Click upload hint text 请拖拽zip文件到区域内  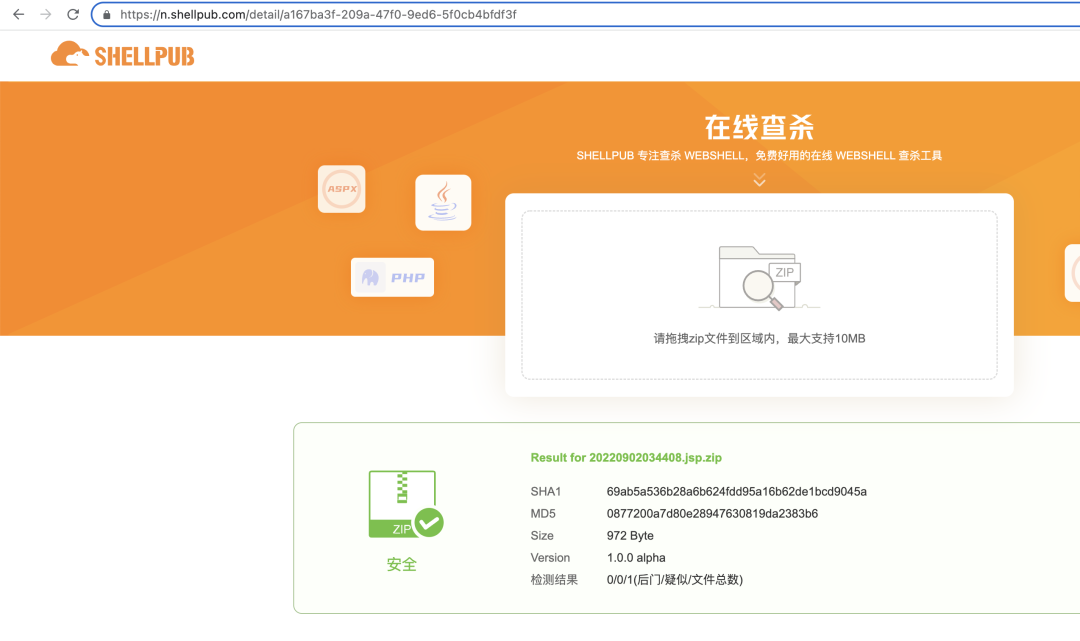pyautogui.click(x=759, y=338)
